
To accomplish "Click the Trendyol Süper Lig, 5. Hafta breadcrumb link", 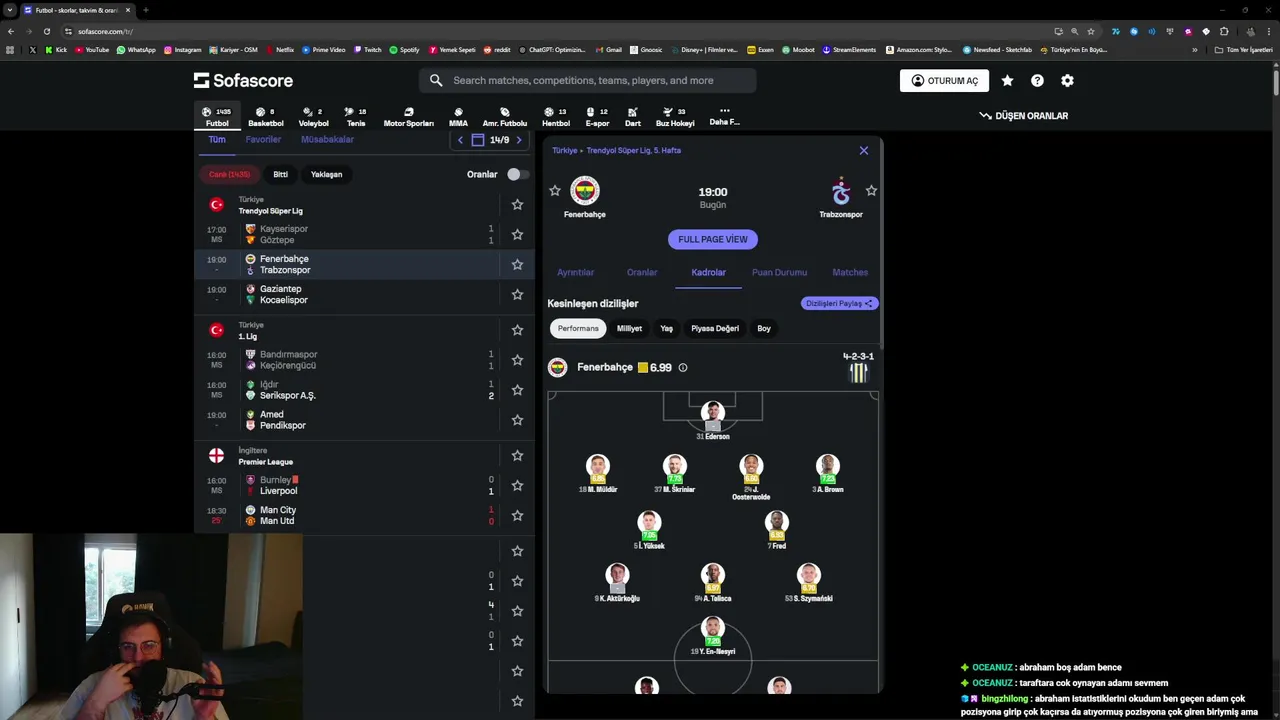I will pos(633,150).
